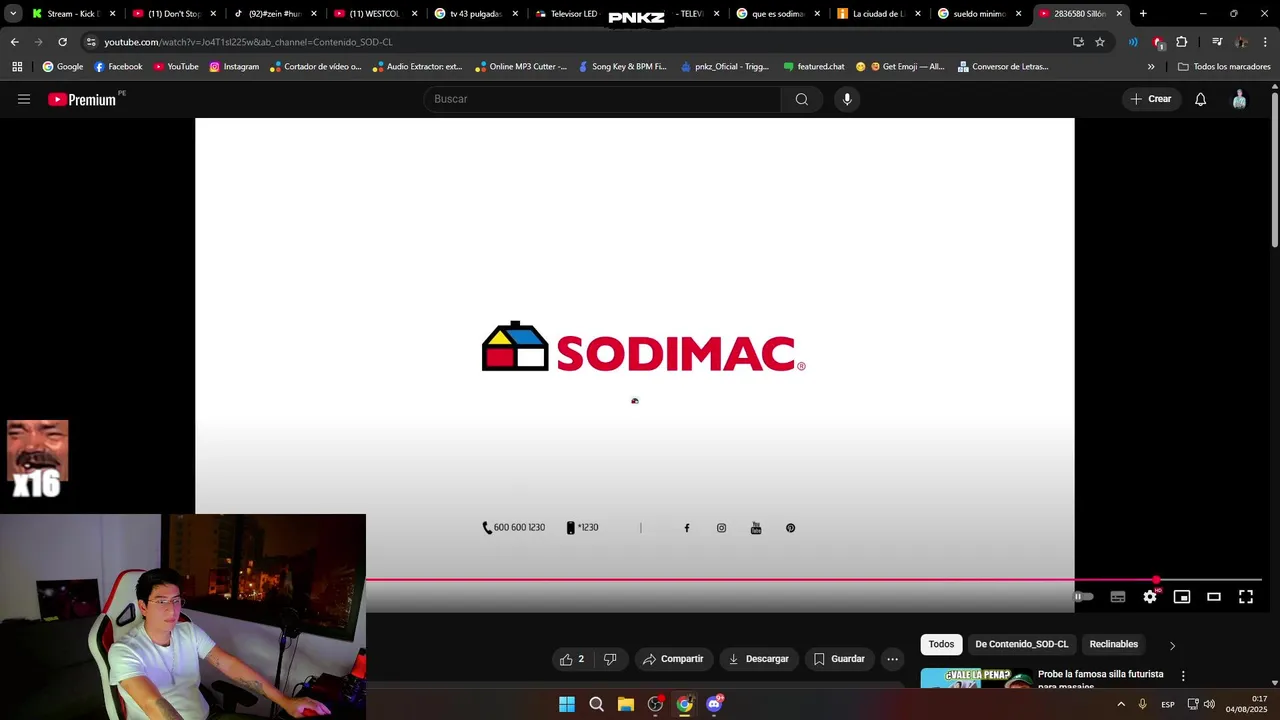
Task: Open the Instagram bookmark
Action: pos(234,67)
